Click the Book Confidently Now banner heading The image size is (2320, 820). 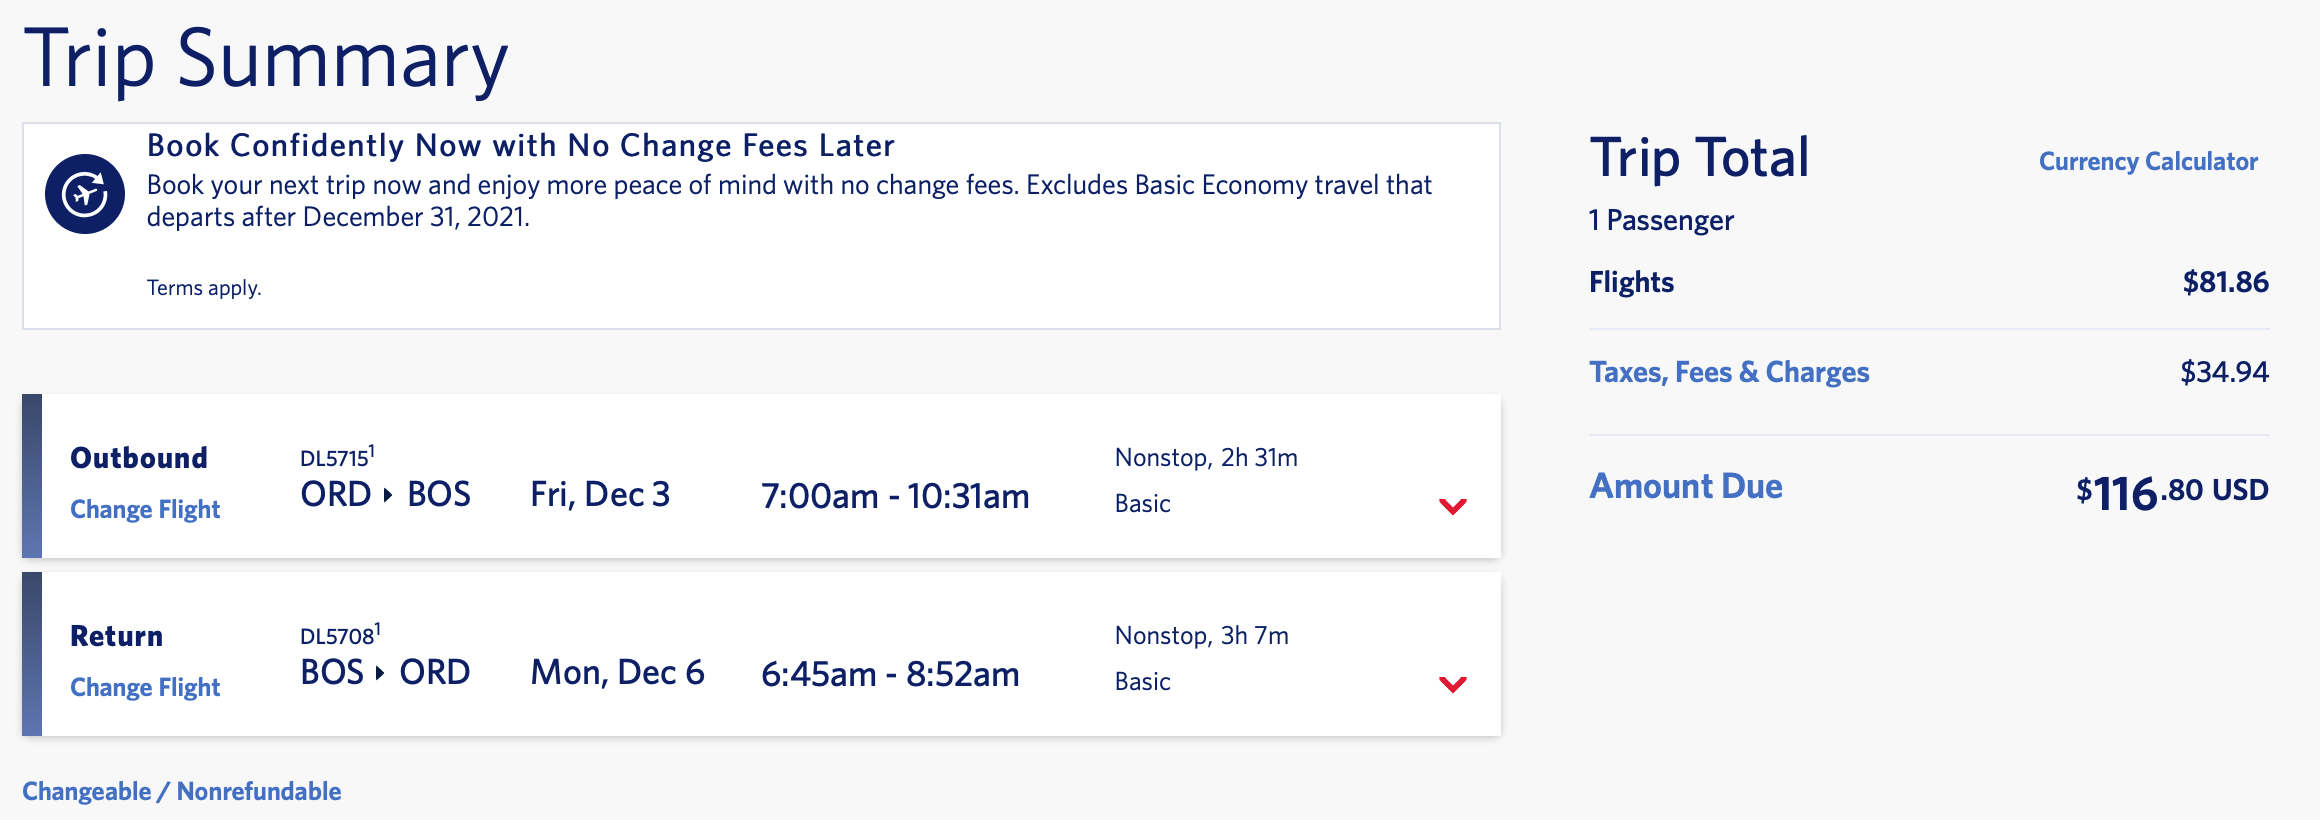point(520,146)
